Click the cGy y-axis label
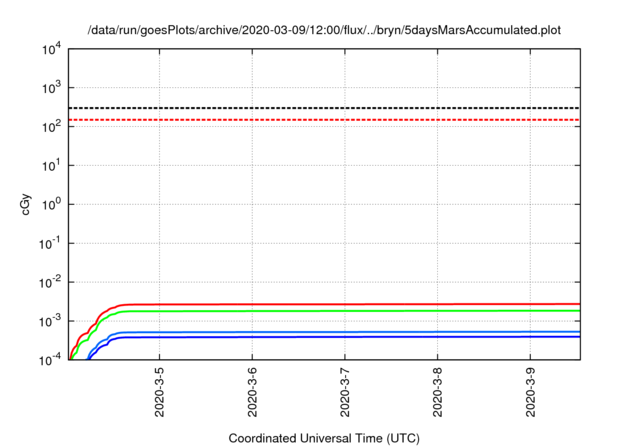Viewport: 640px width, 448px height. (x=26, y=205)
